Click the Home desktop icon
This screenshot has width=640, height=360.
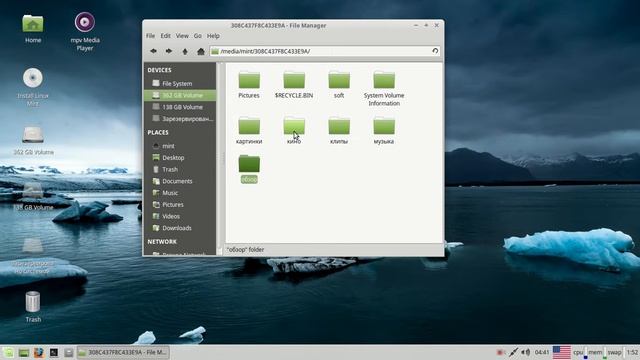click(x=33, y=29)
